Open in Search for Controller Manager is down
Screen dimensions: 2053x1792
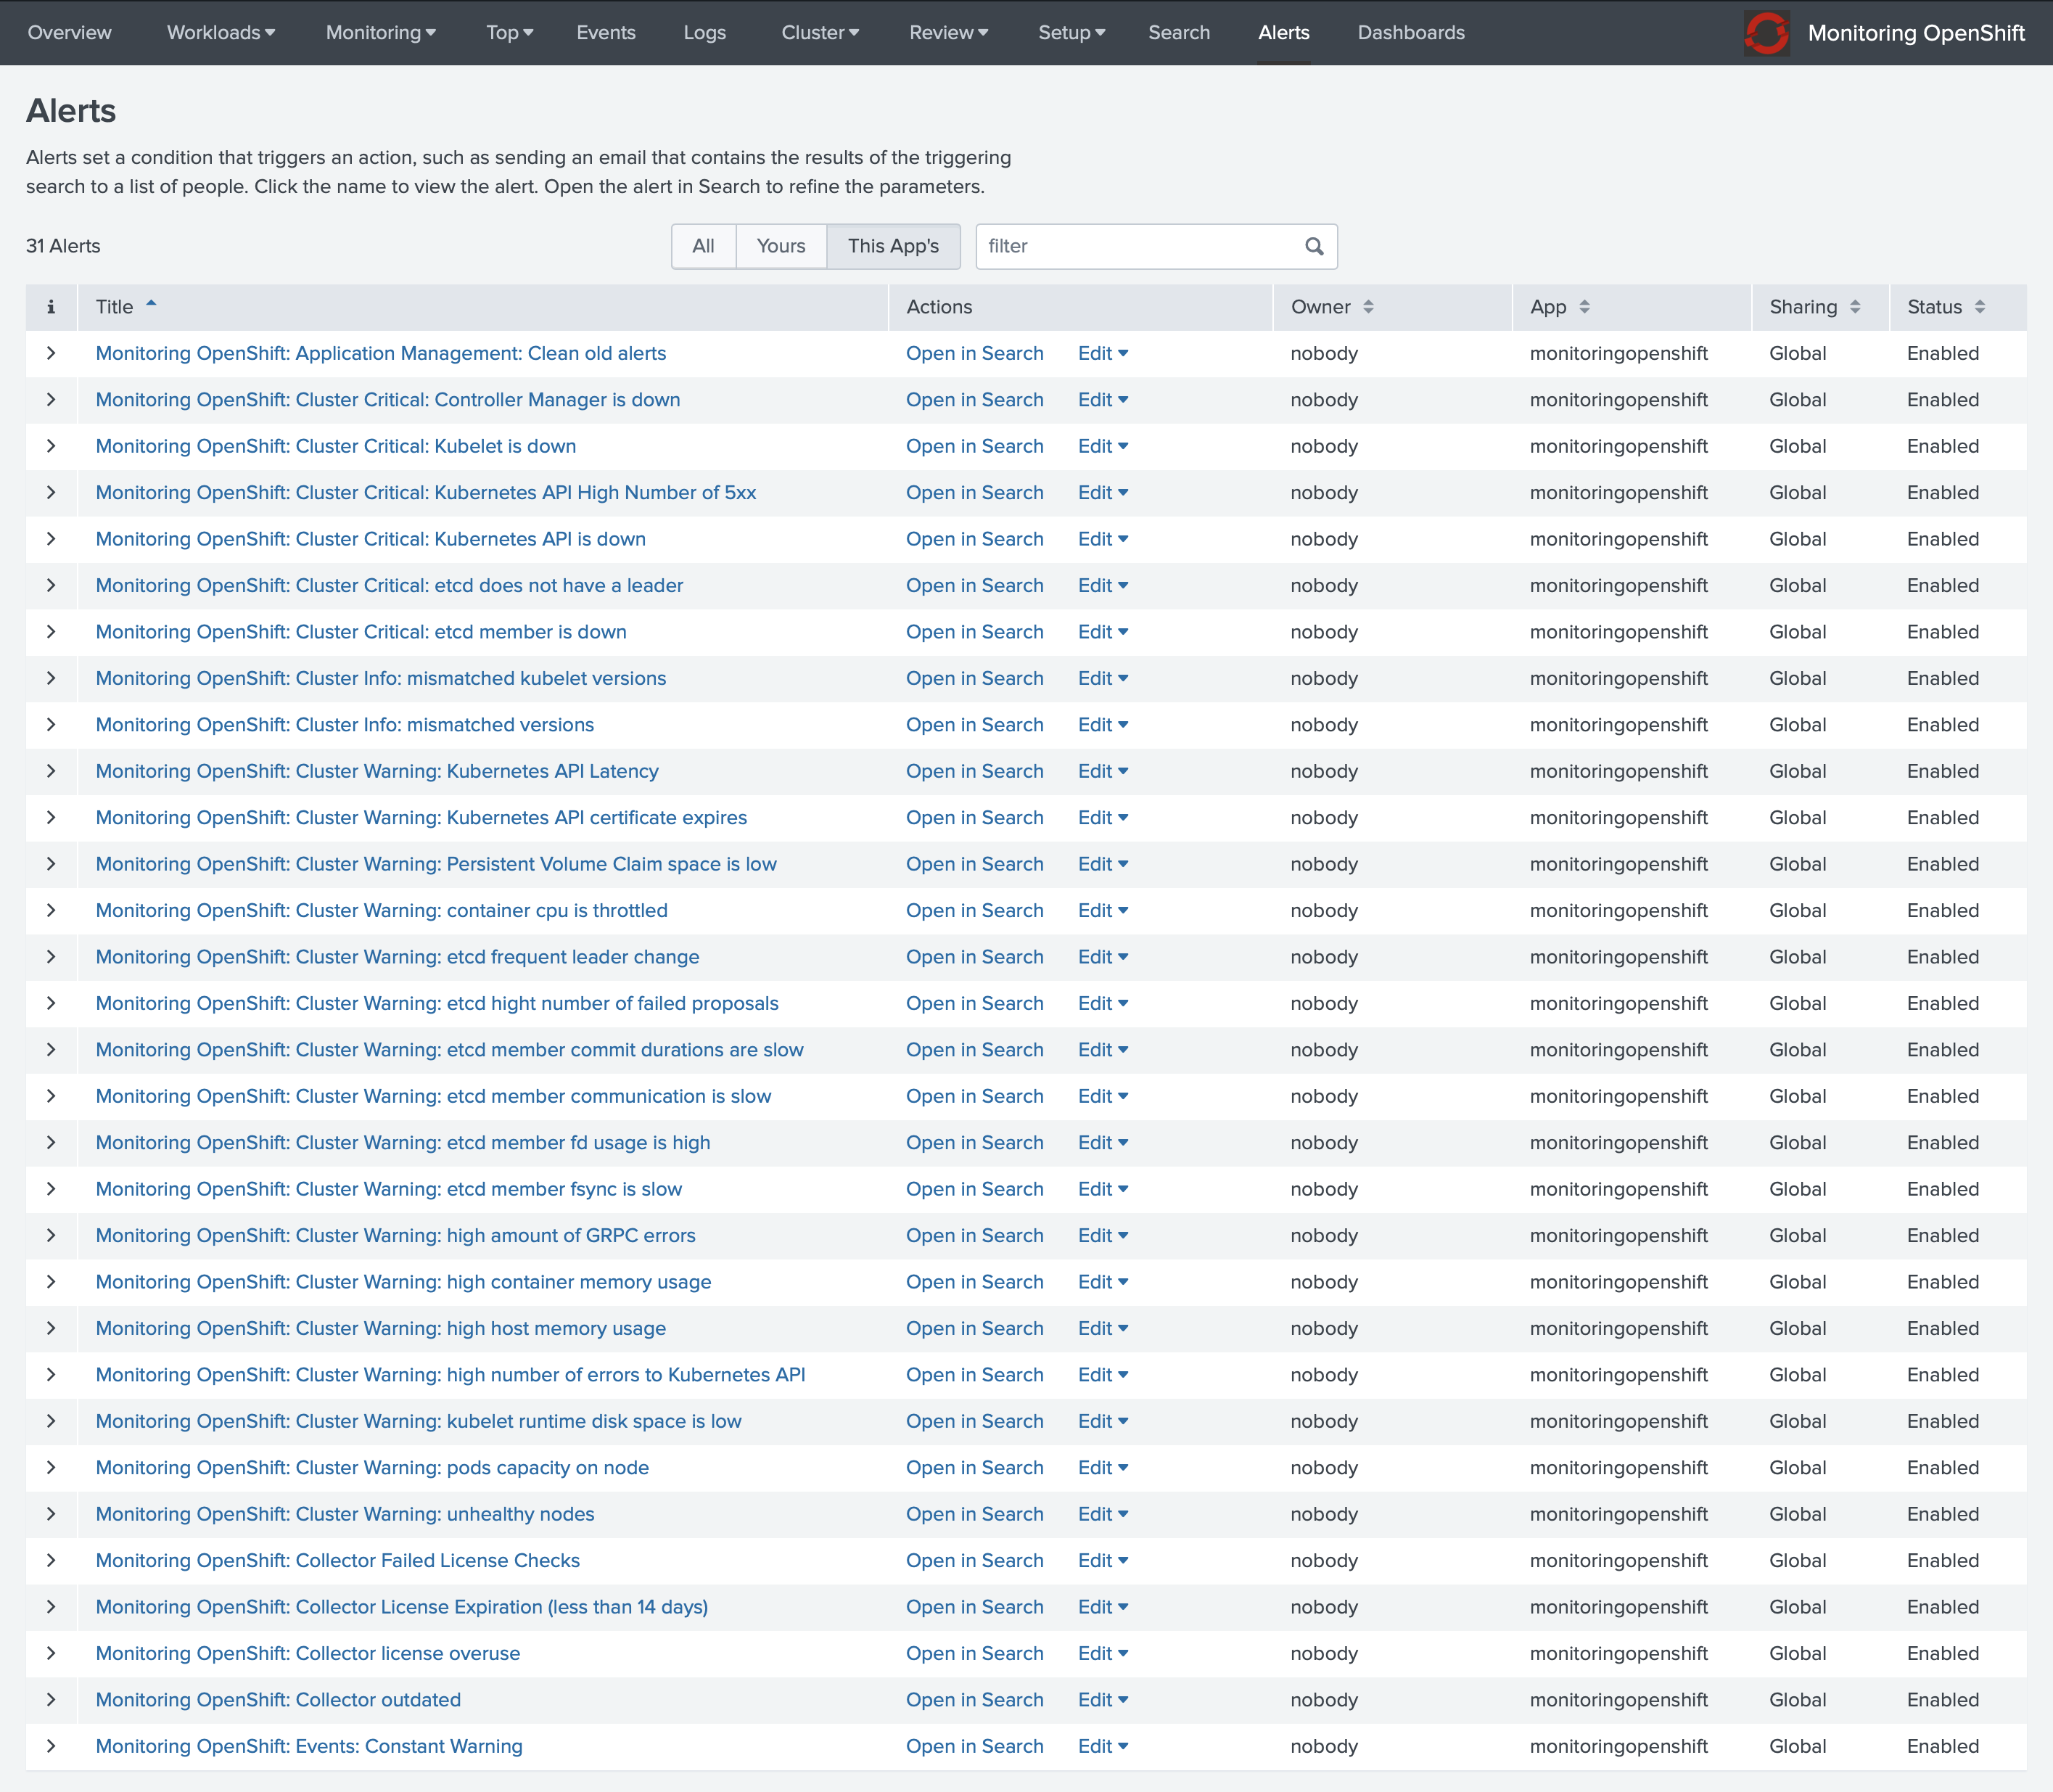click(x=975, y=400)
